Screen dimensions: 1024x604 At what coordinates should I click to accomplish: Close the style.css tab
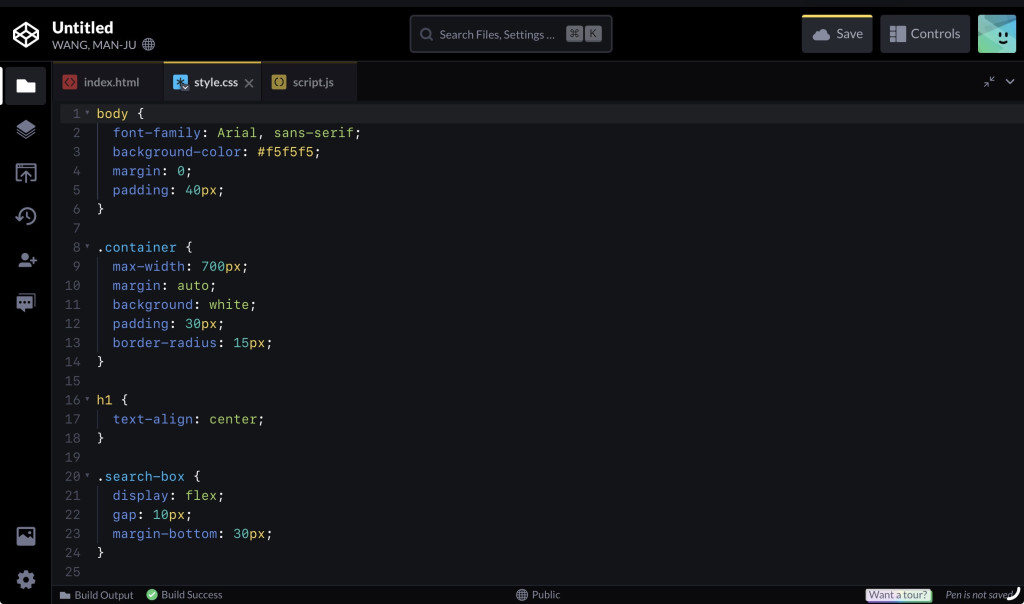point(249,83)
